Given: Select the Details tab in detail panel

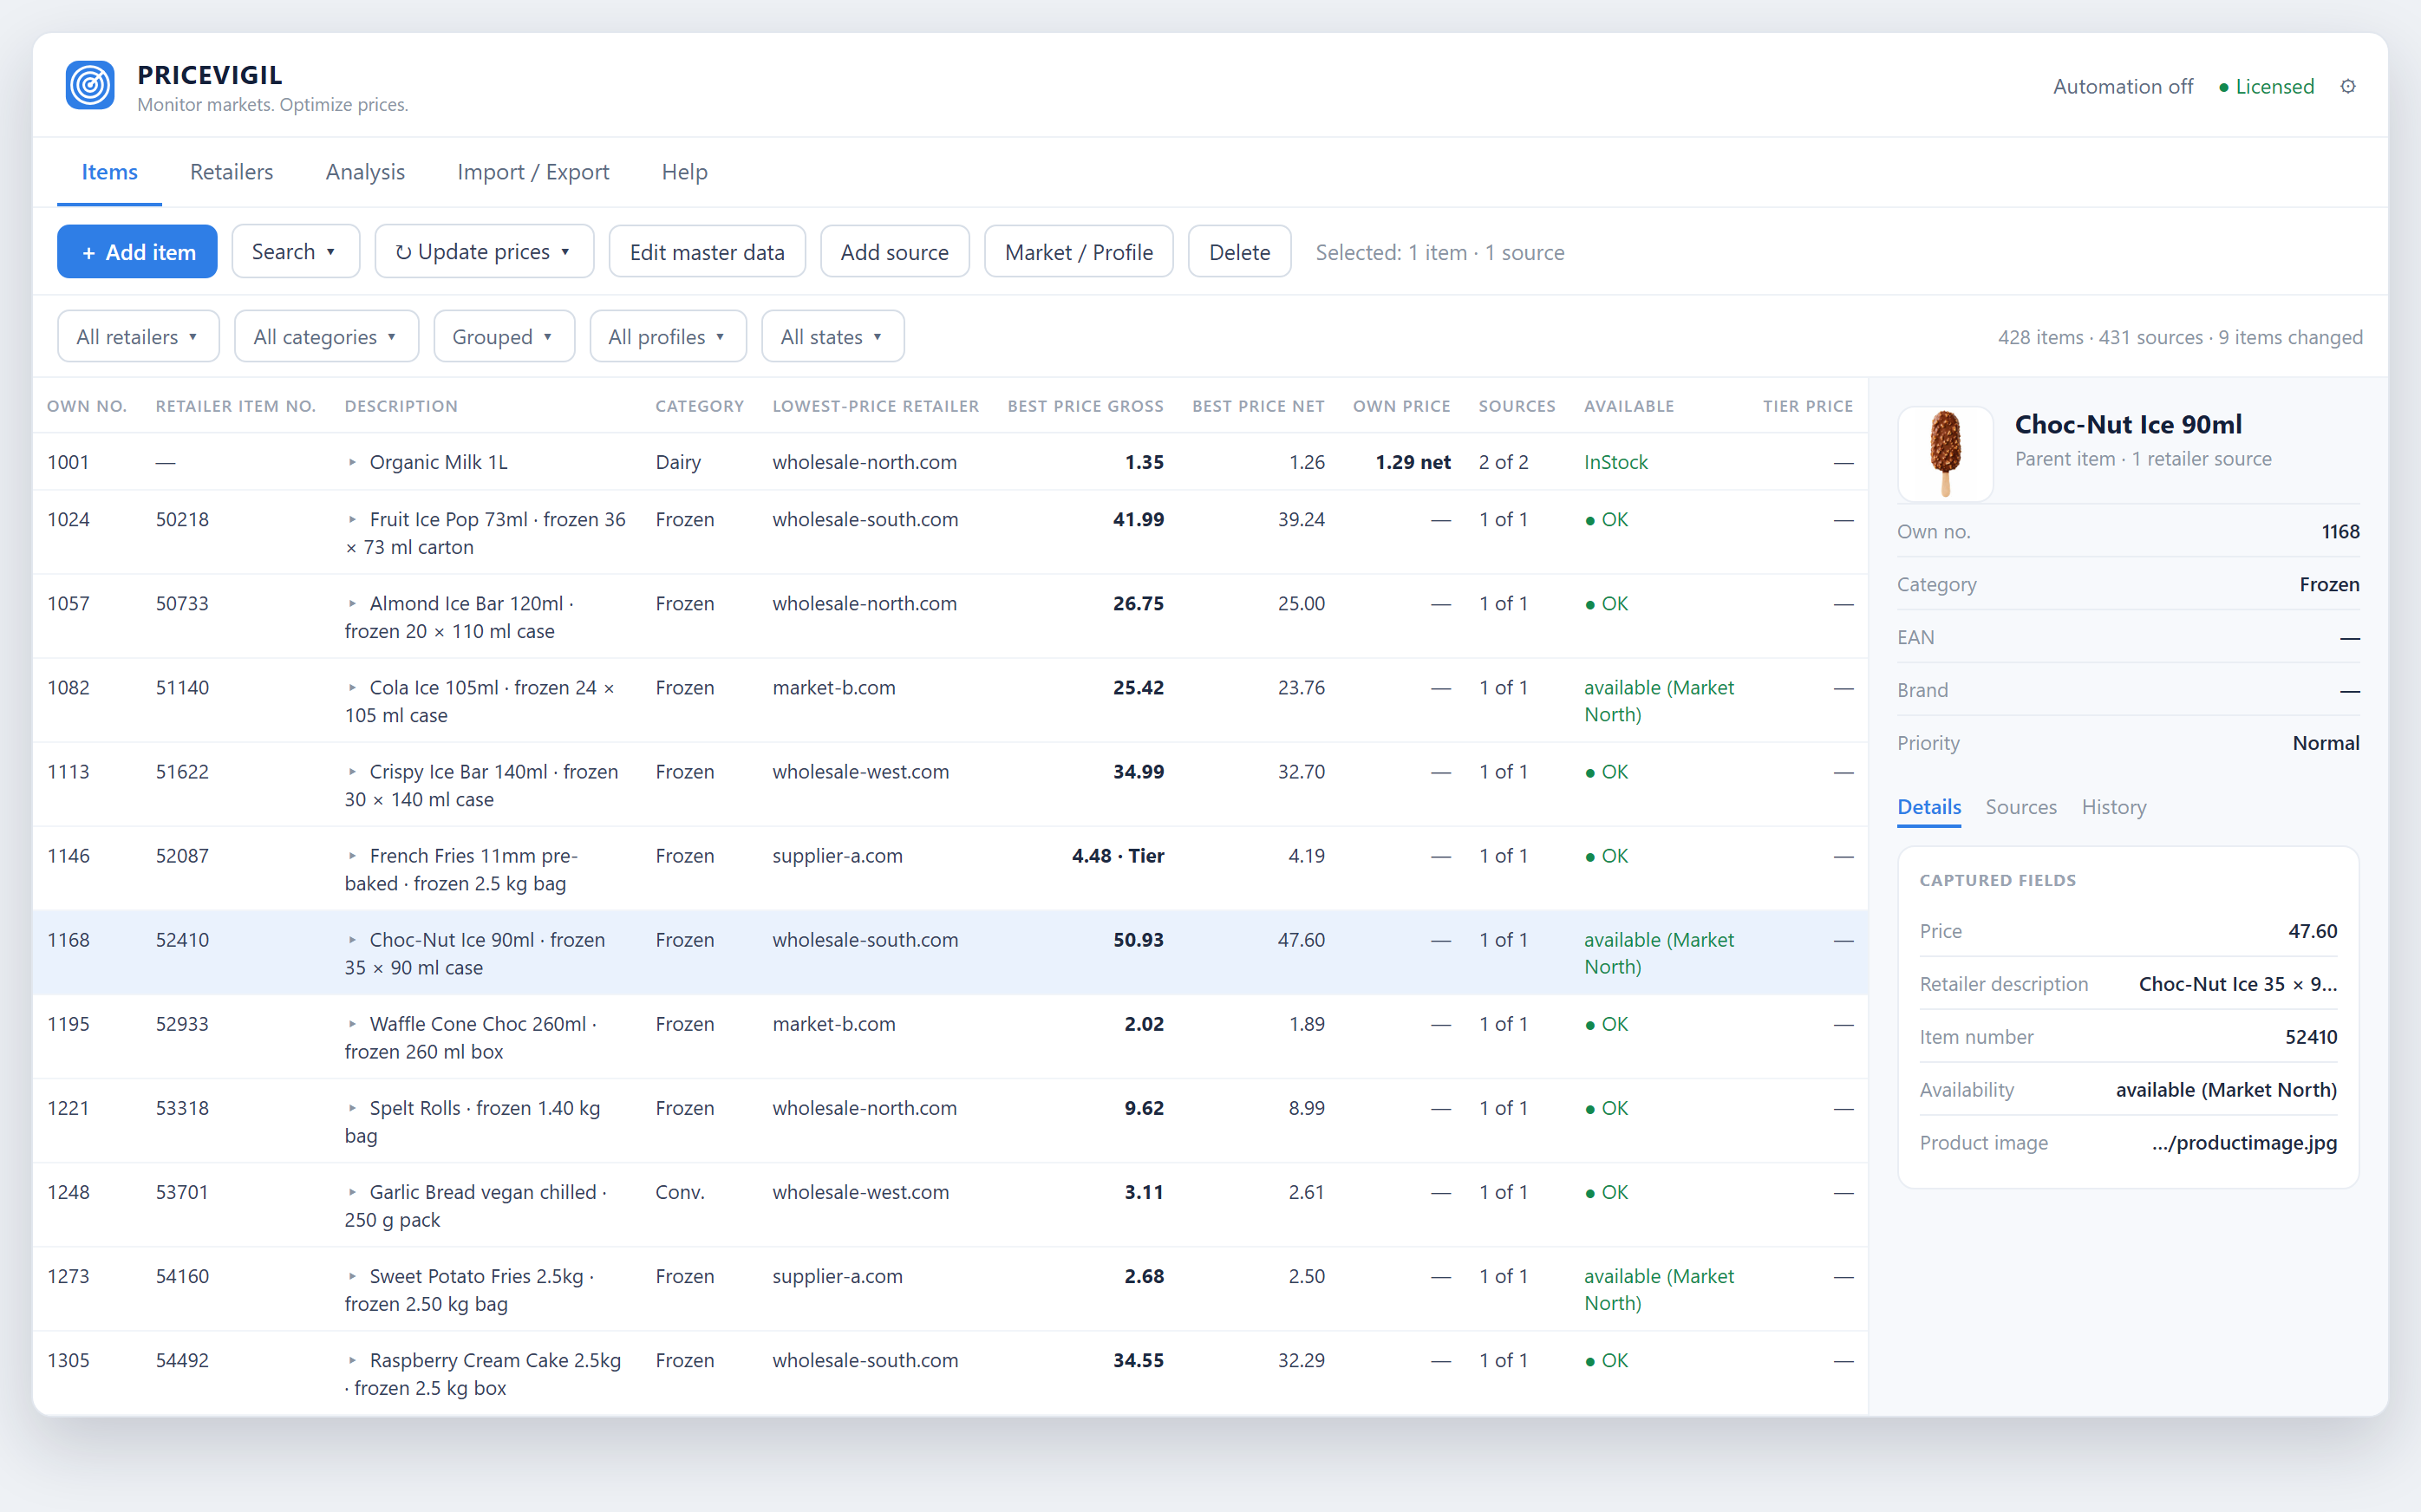Looking at the screenshot, I should click(x=1928, y=807).
